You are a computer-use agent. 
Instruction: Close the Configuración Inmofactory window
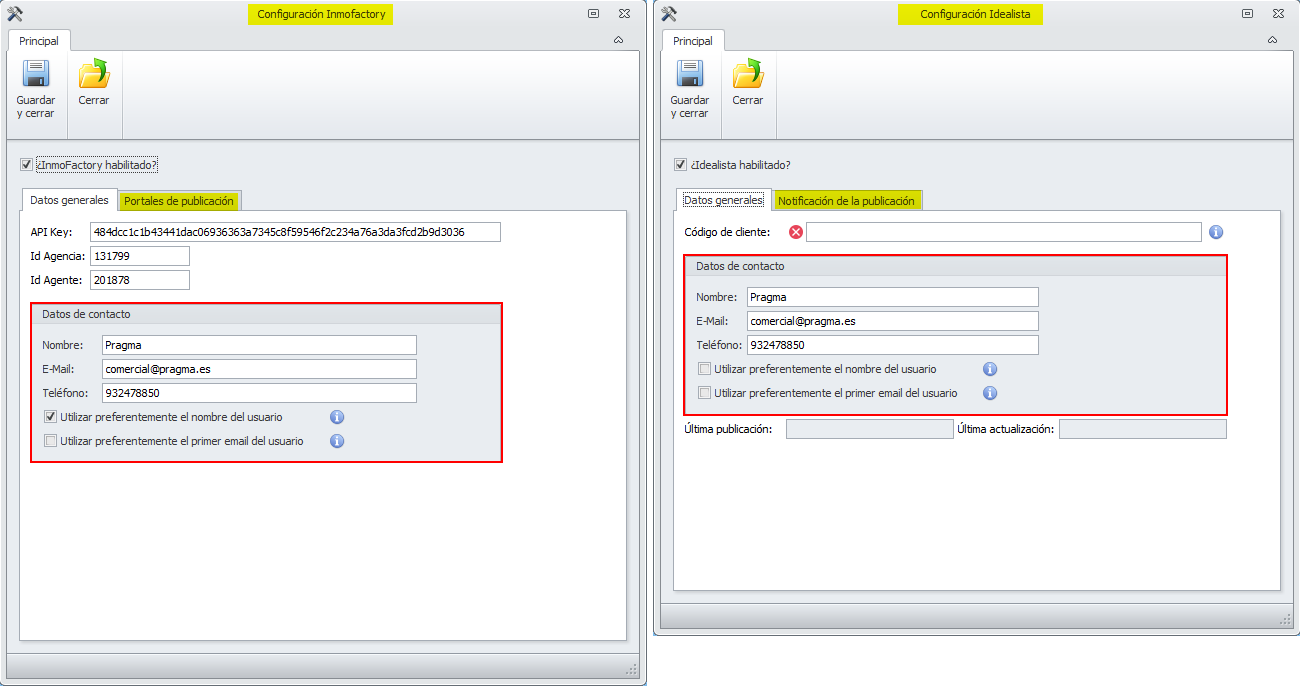(624, 14)
